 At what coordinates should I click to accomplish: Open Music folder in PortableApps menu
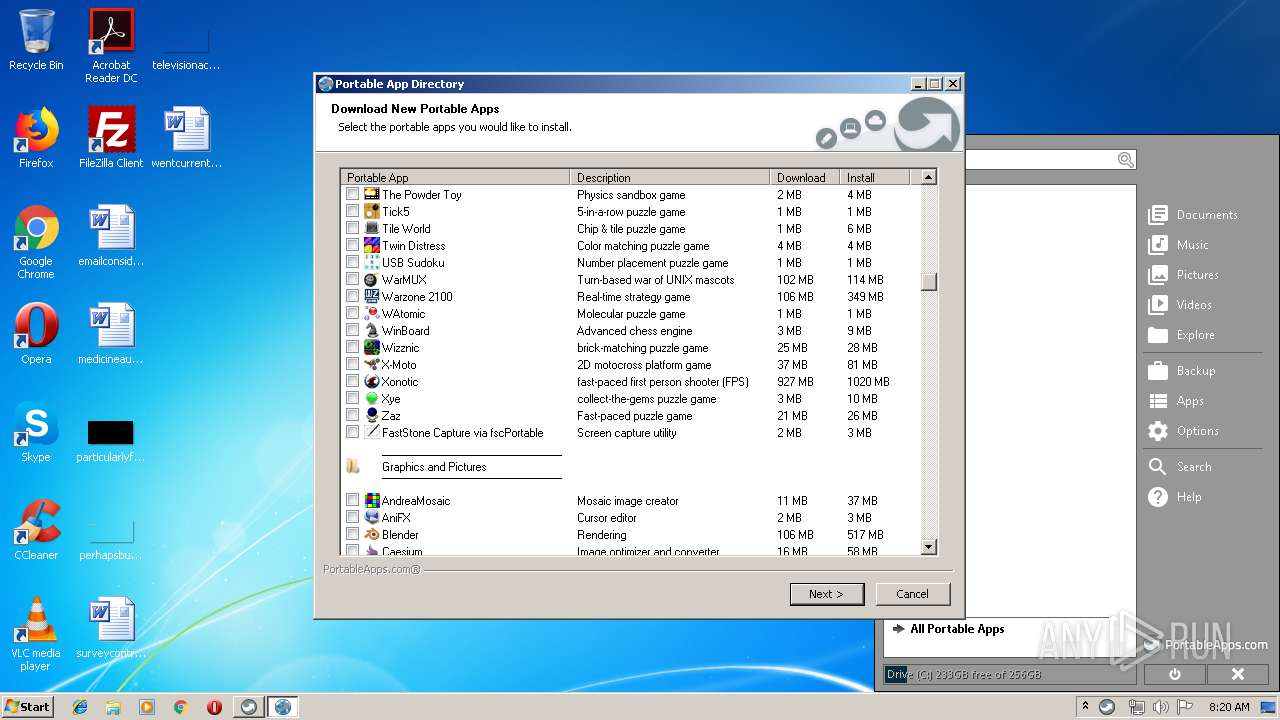[1178, 245]
